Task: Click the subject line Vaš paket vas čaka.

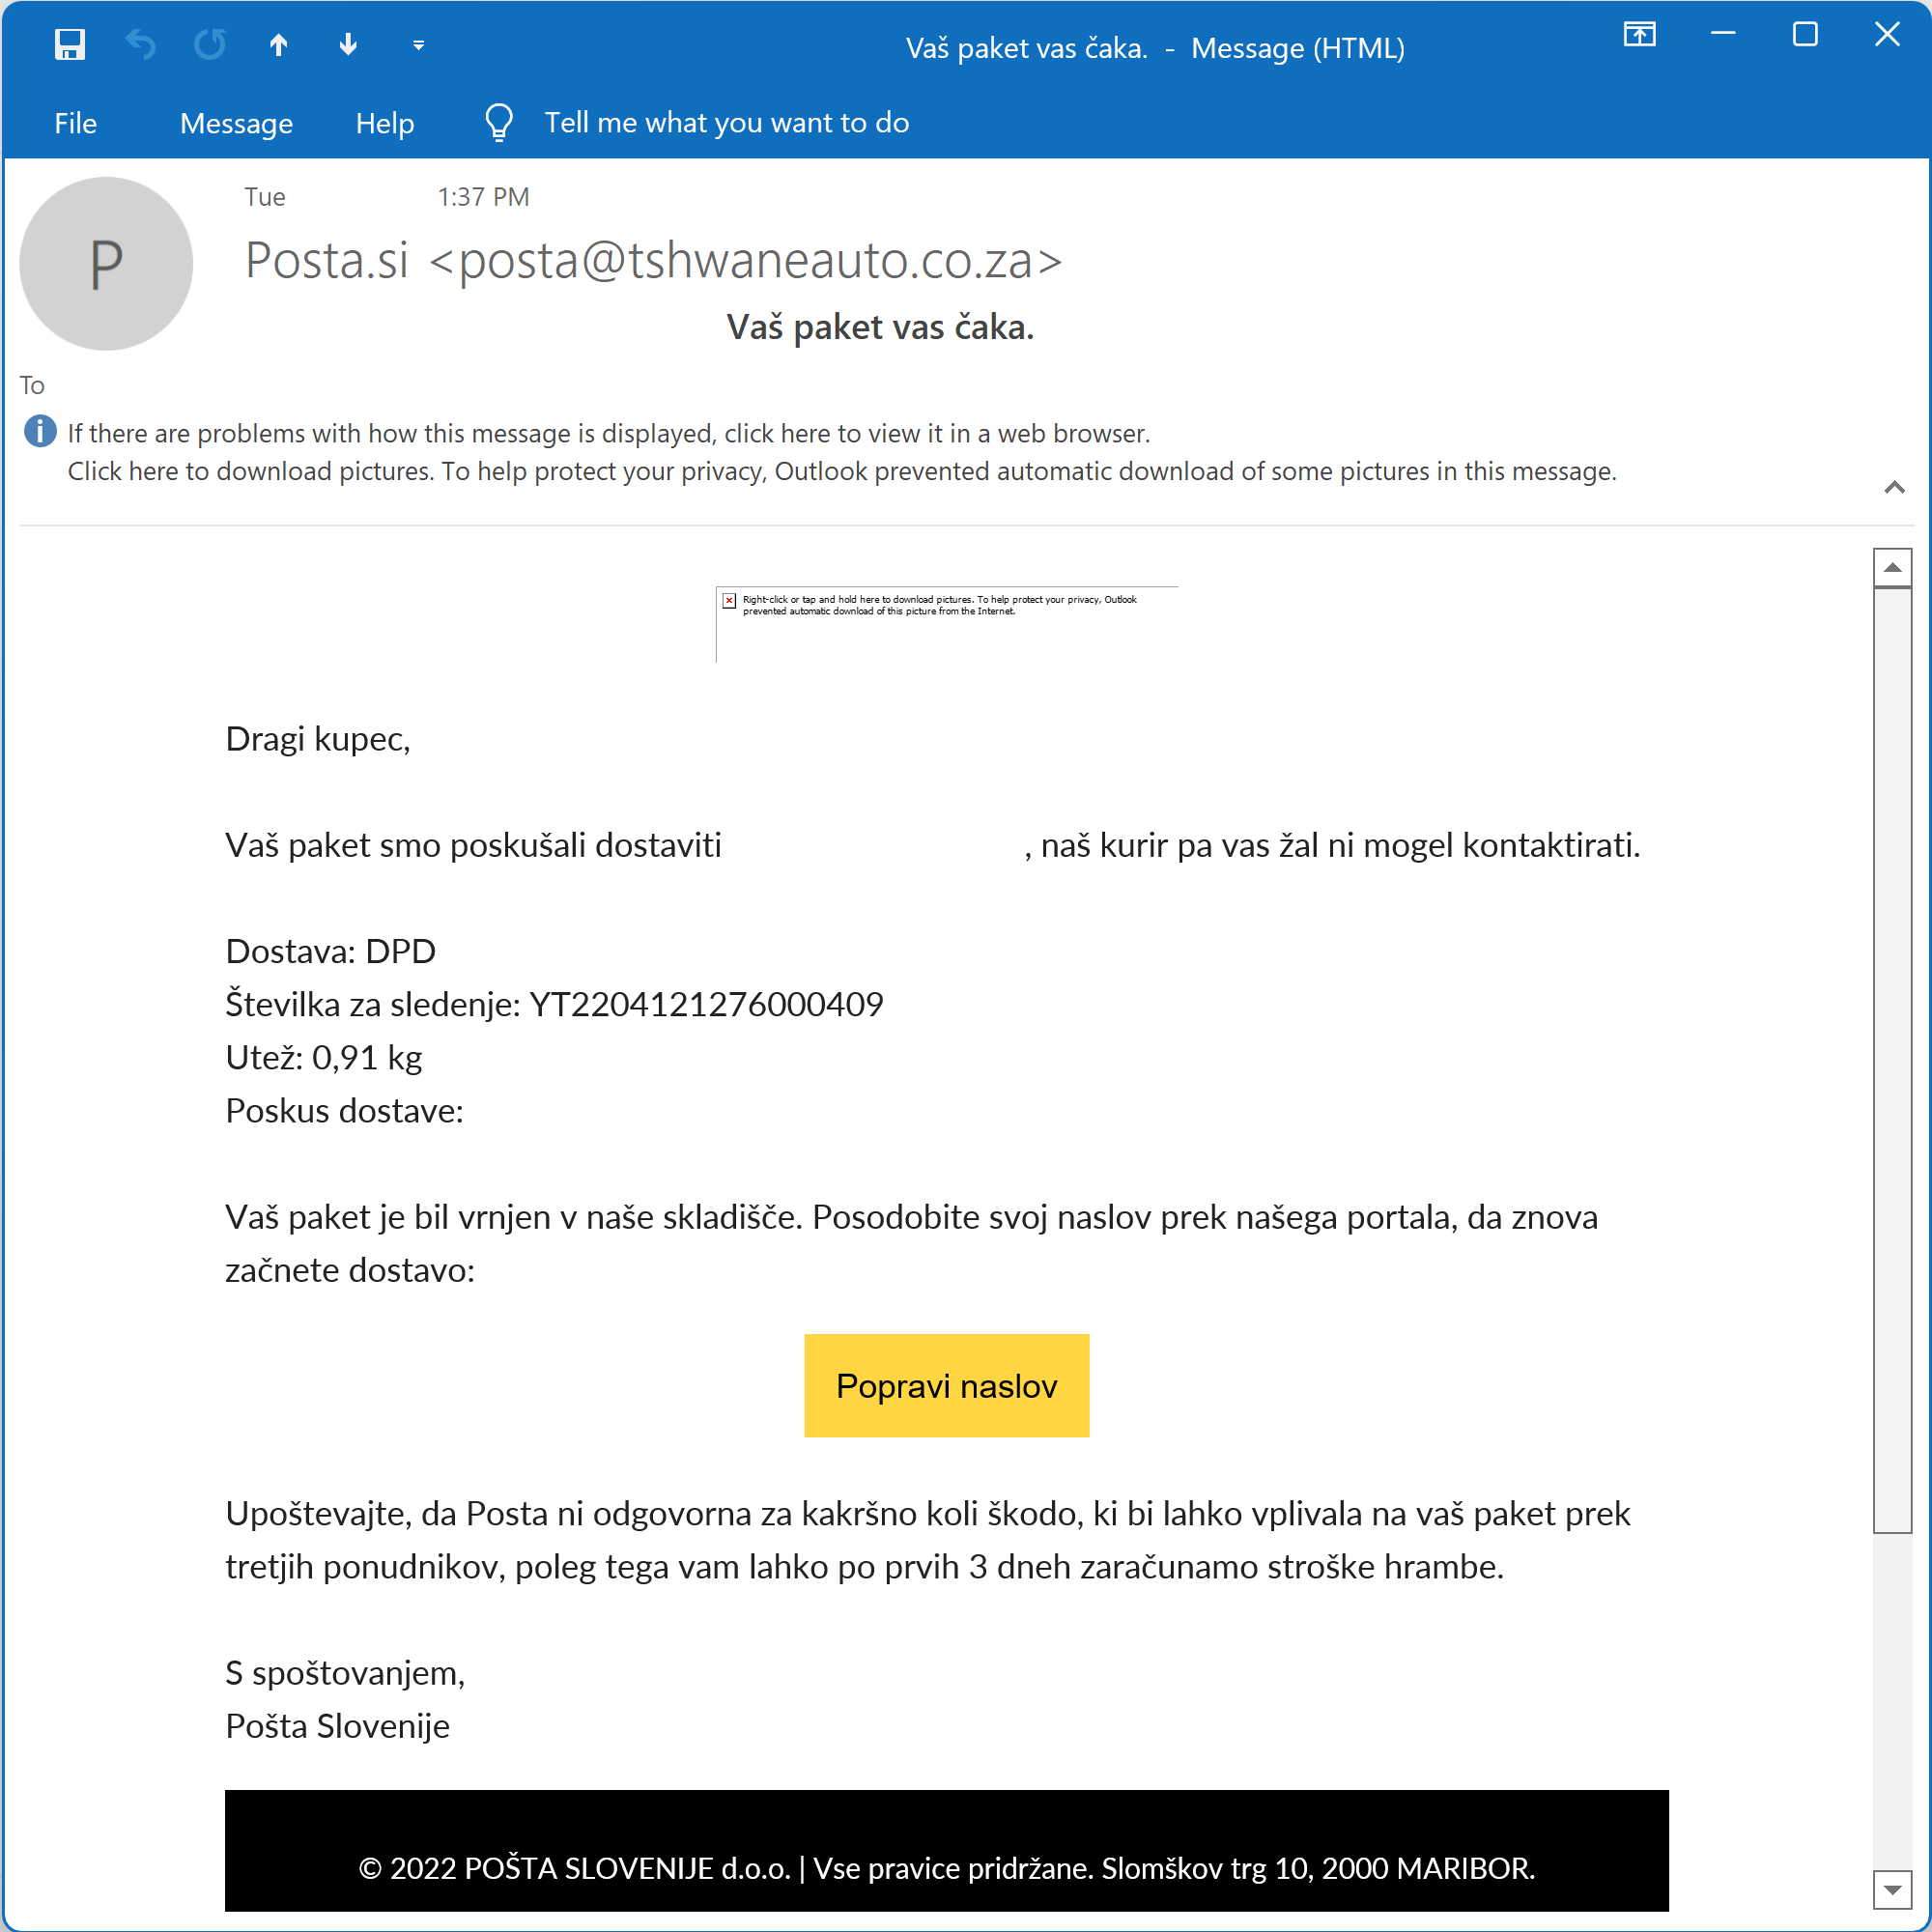Action: (x=880, y=327)
